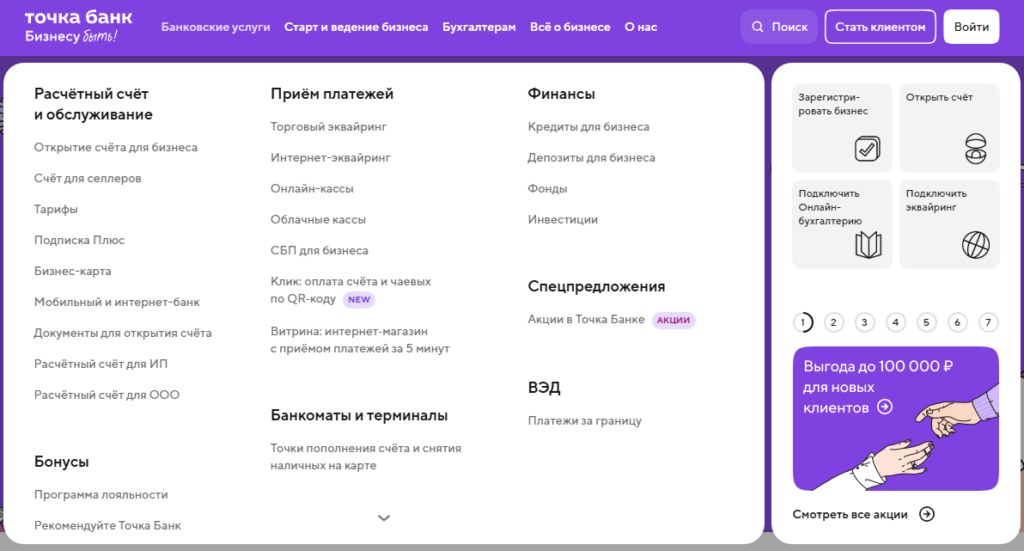Click the arrow icon beside Смотреть все акции
The height and width of the screenshot is (551, 1024).
[x=927, y=514]
